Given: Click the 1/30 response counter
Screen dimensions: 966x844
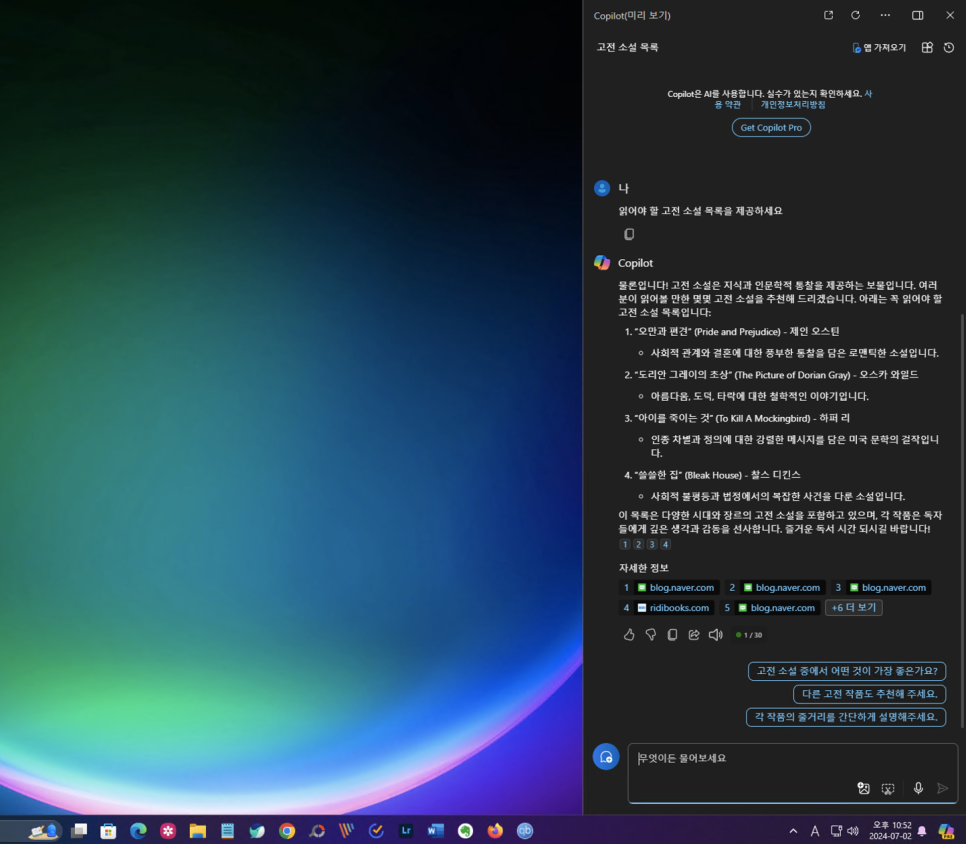Looking at the screenshot, I should tap(749, 635).
